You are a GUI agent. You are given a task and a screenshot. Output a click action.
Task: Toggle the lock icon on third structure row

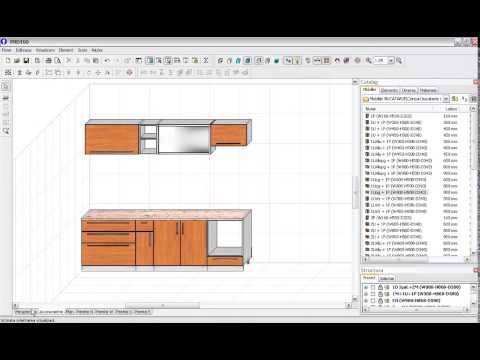coord(380,301)
